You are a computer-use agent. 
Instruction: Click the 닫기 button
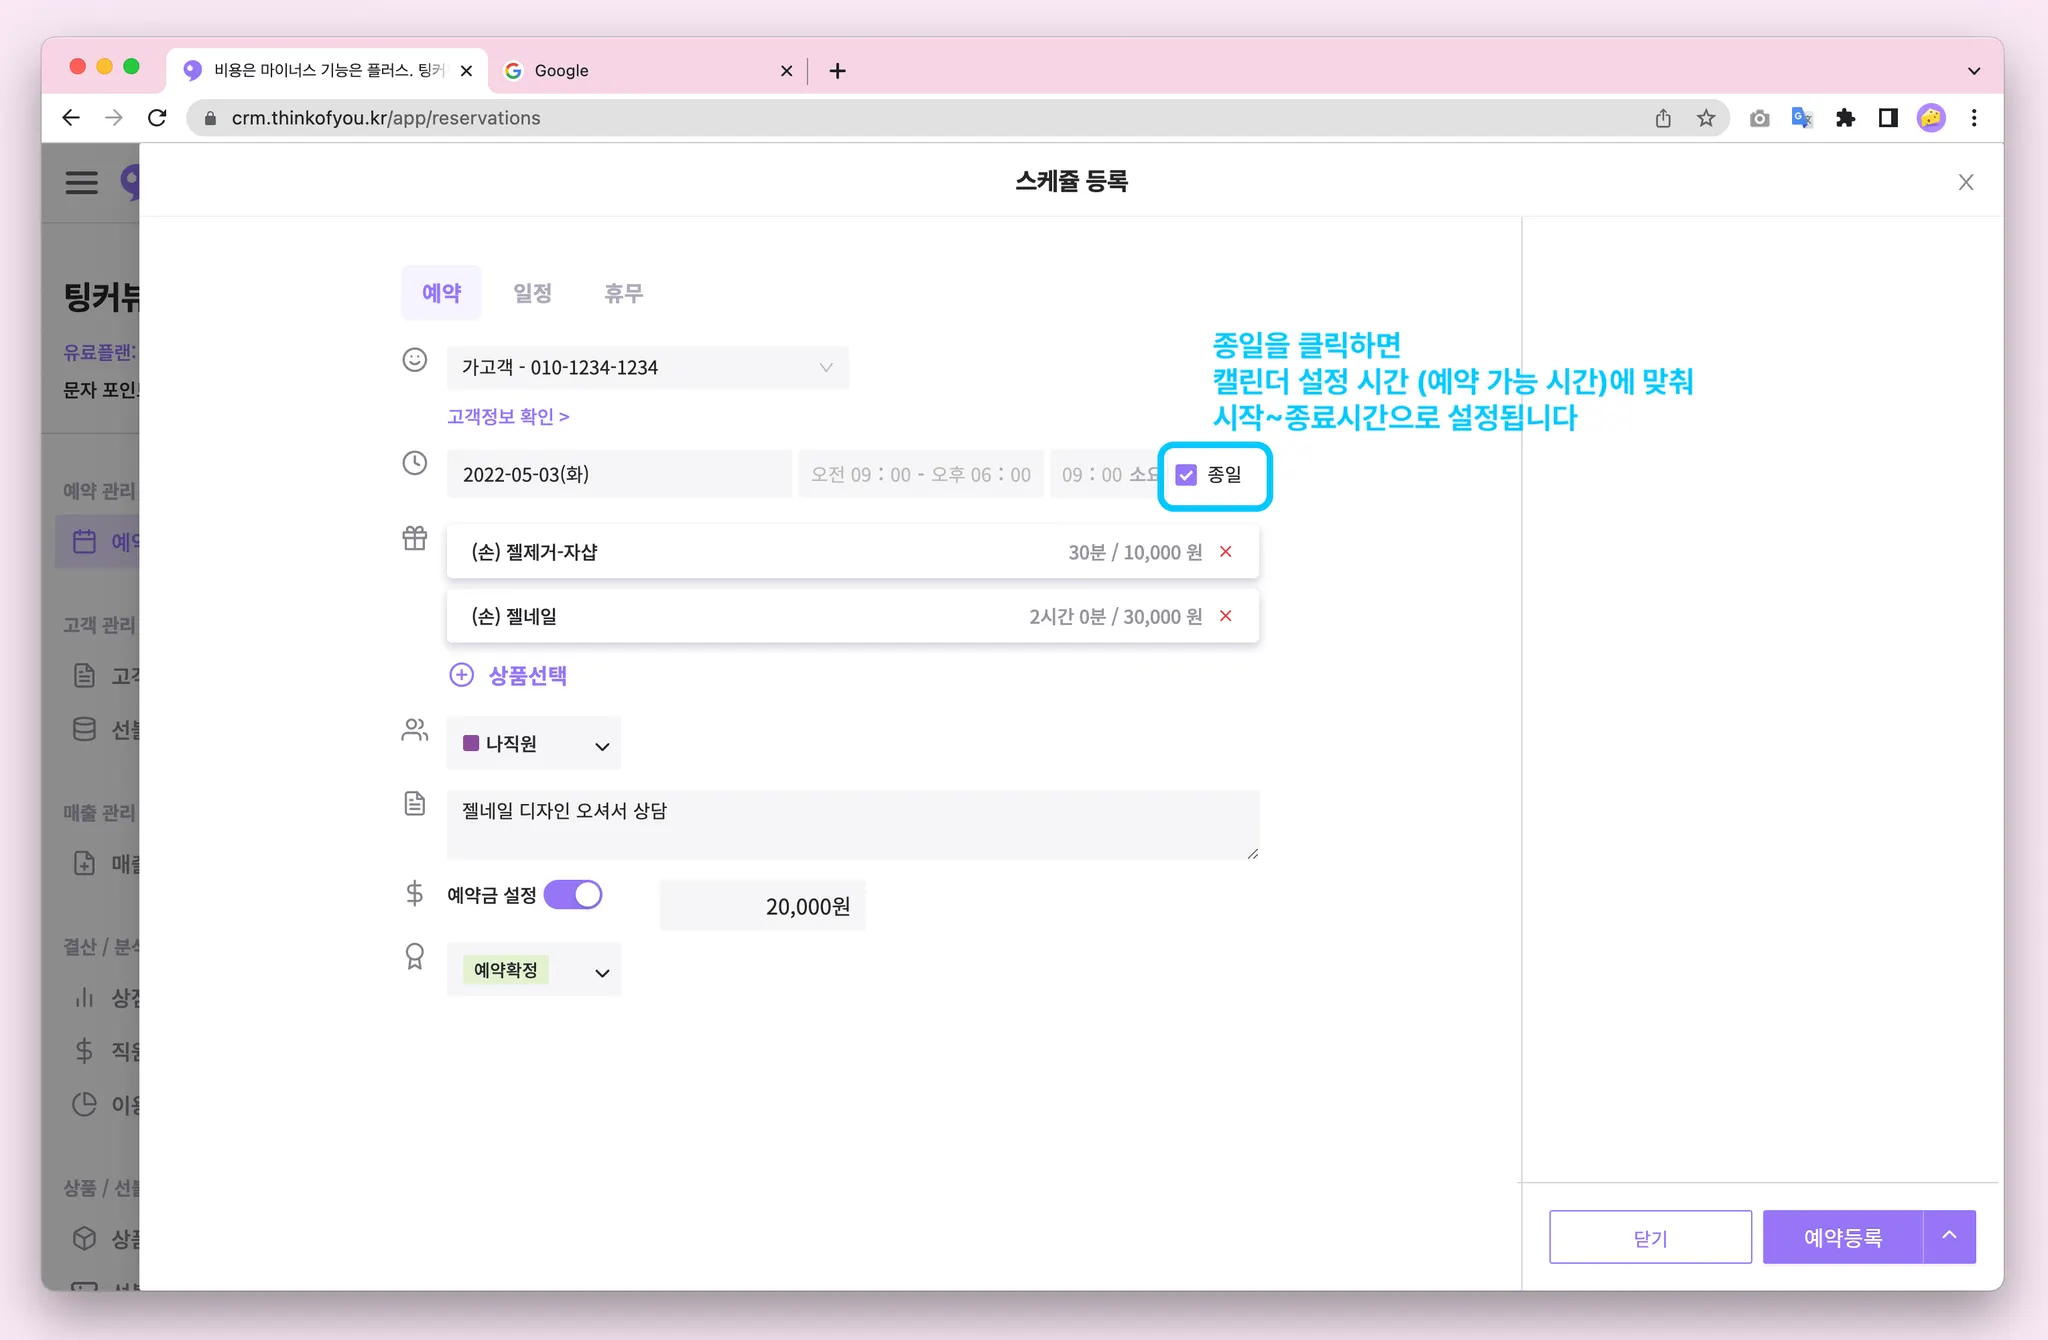click(1650, 1238)
